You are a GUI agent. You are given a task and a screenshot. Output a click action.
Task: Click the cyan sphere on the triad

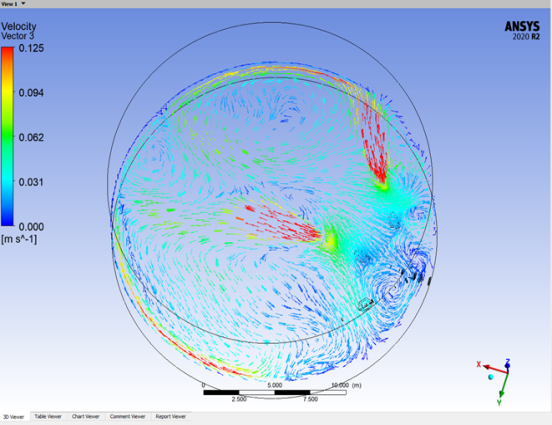tap(491, 377)
